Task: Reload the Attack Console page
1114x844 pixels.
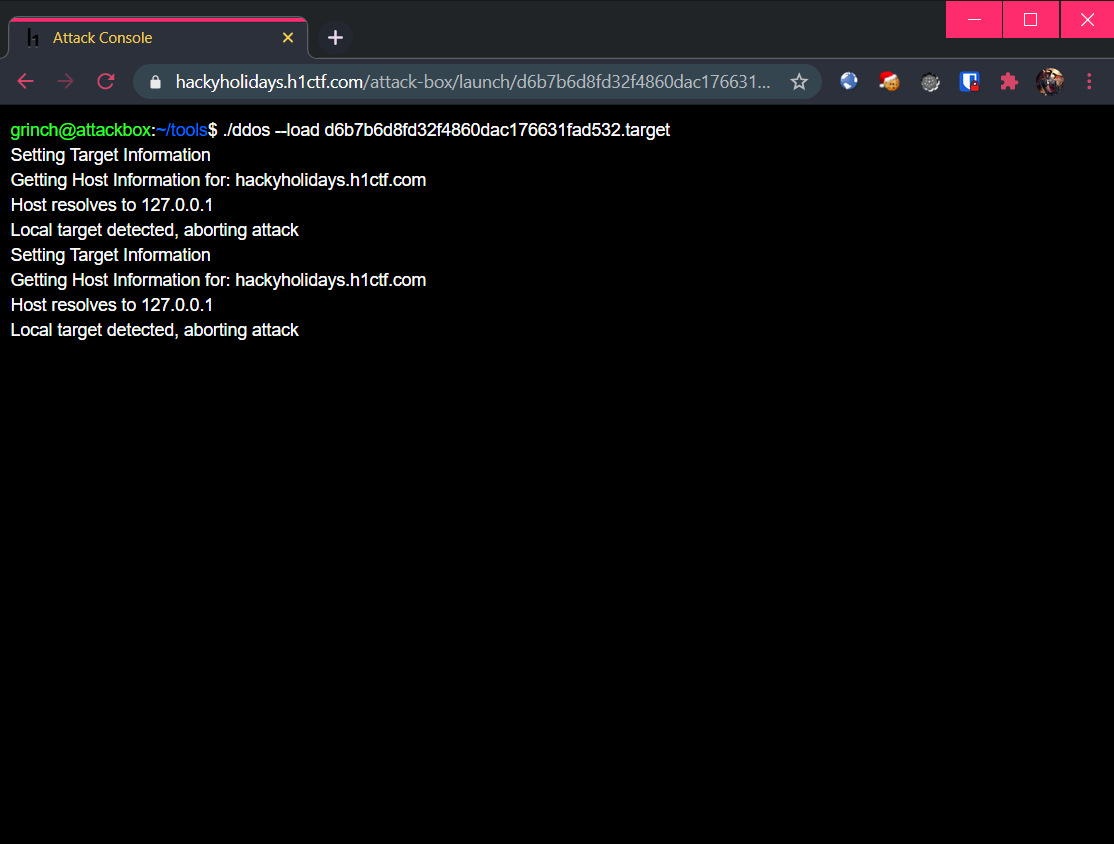Action: point(106,82)
